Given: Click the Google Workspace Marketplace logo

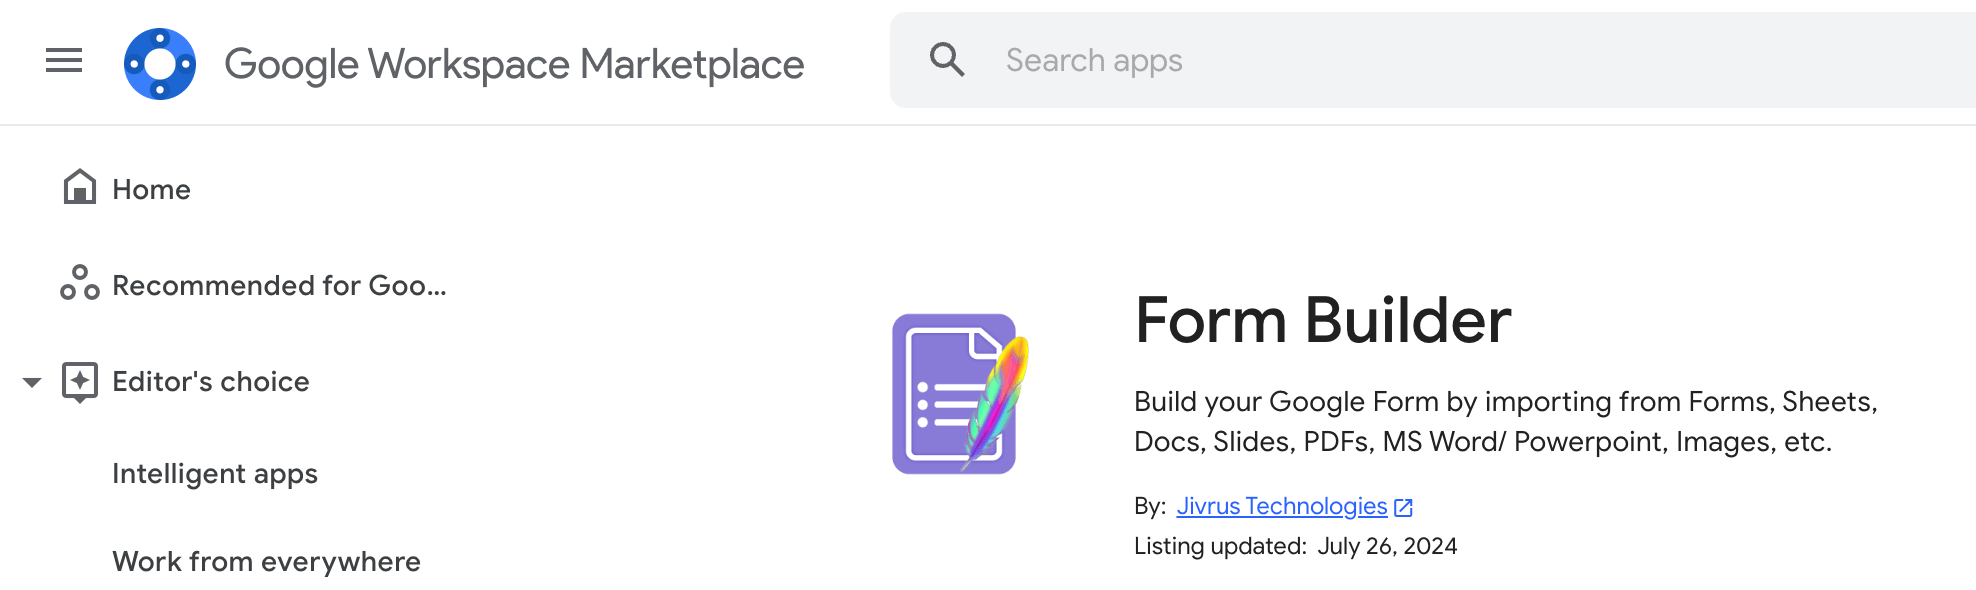Looking at the screenshot, I should click(160, 64).
